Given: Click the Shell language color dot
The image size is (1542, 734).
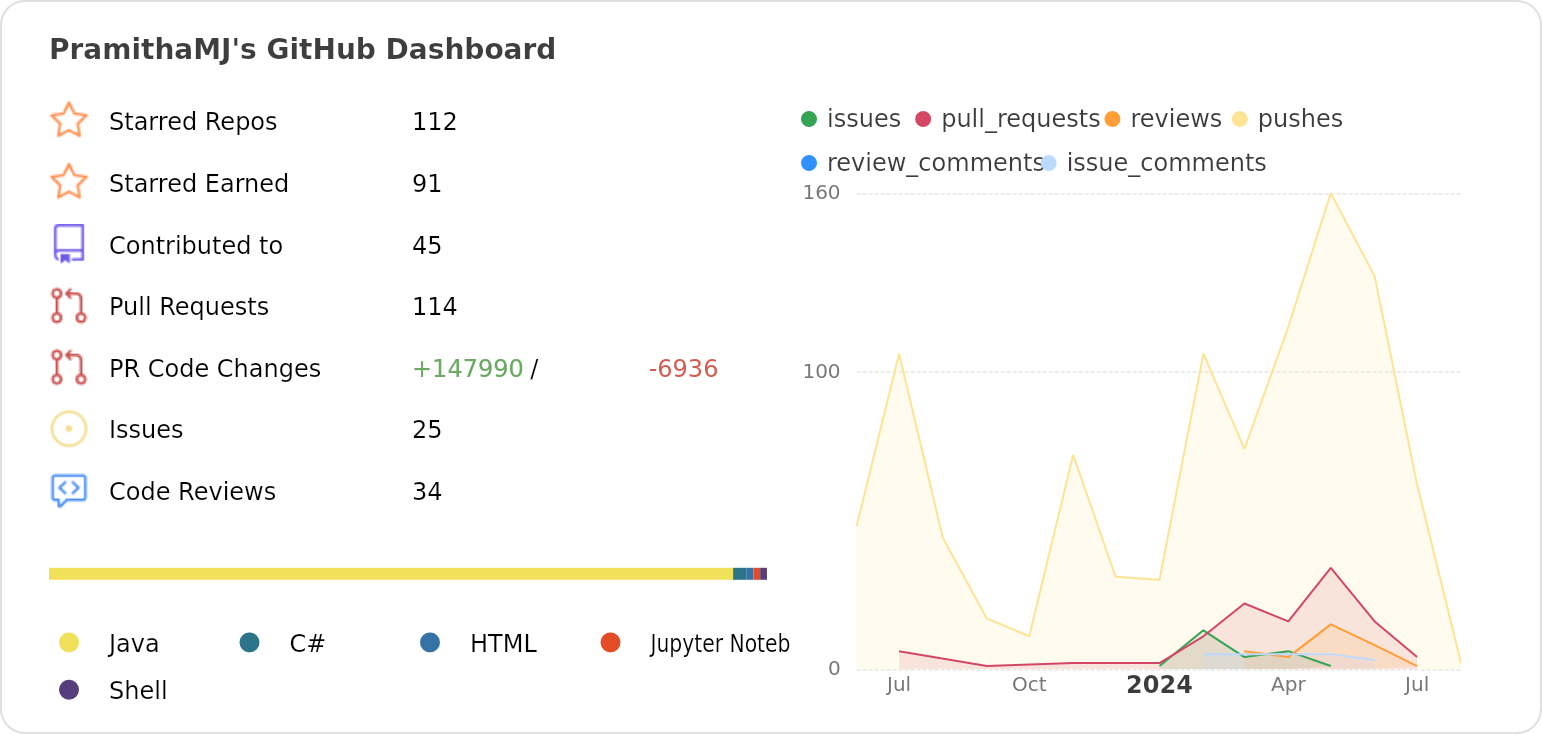Looking at the screenshot, I should [69, 689].
